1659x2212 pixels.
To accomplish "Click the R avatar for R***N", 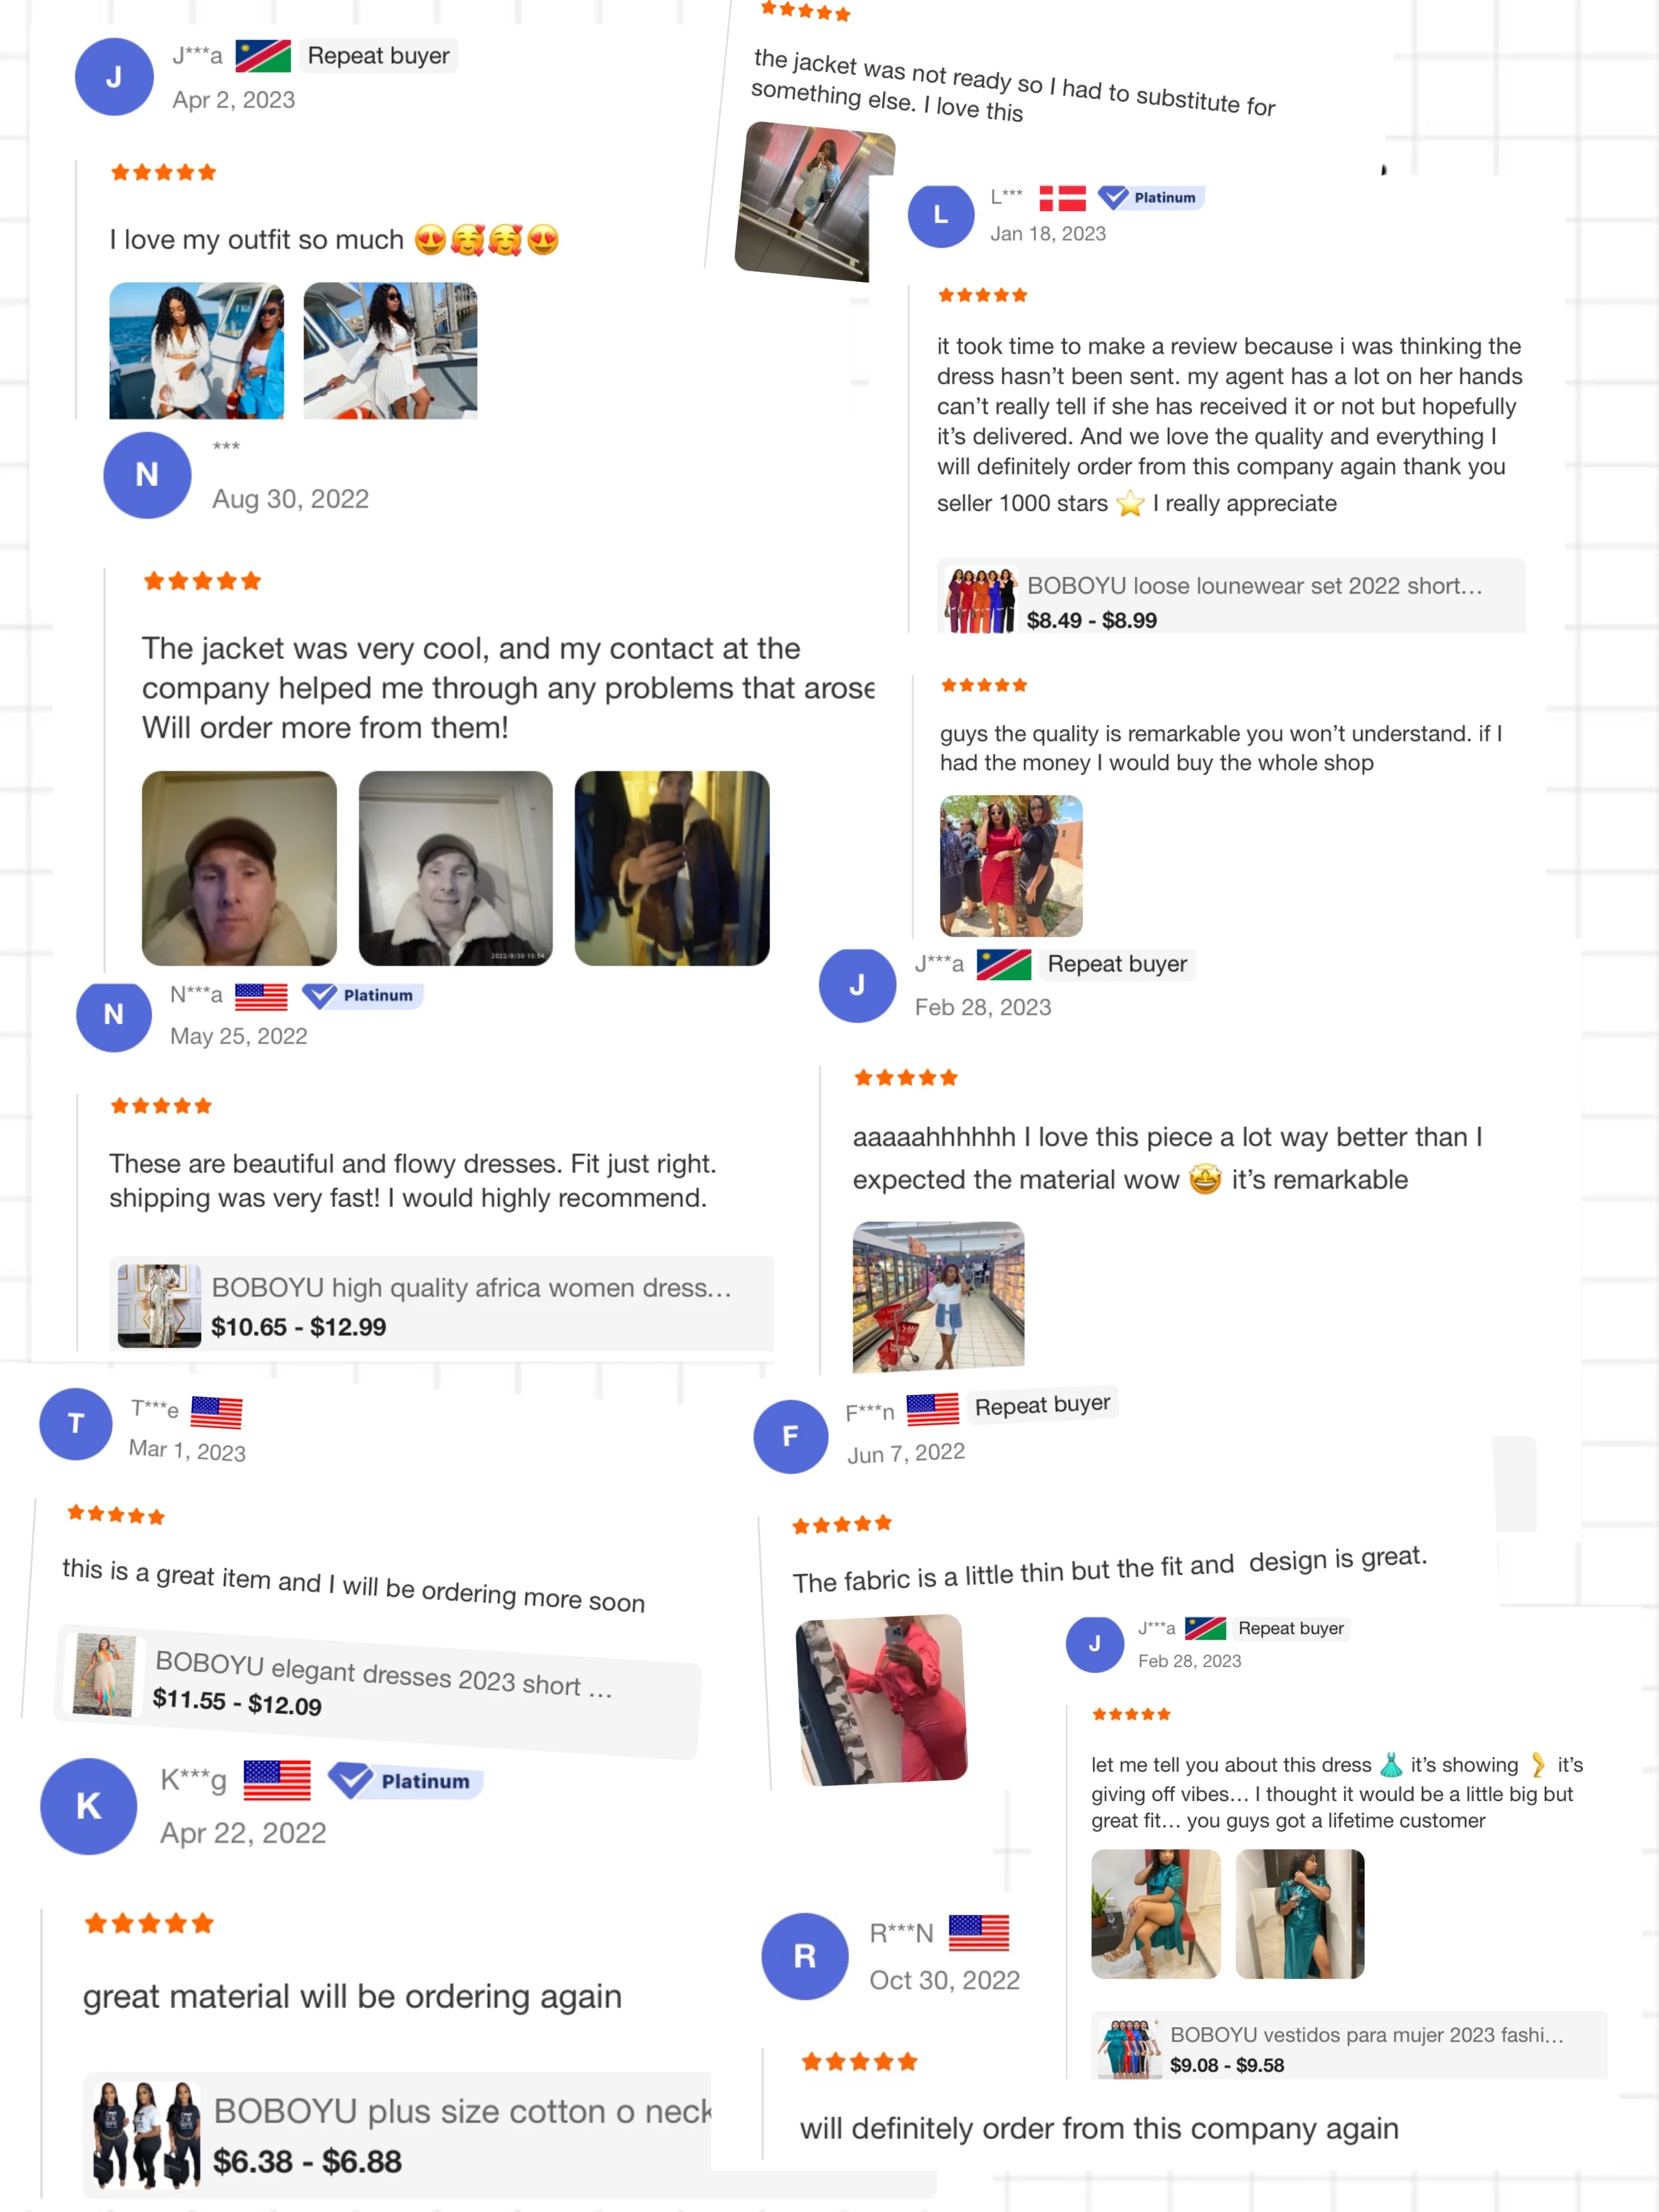I will point(805,1956).
